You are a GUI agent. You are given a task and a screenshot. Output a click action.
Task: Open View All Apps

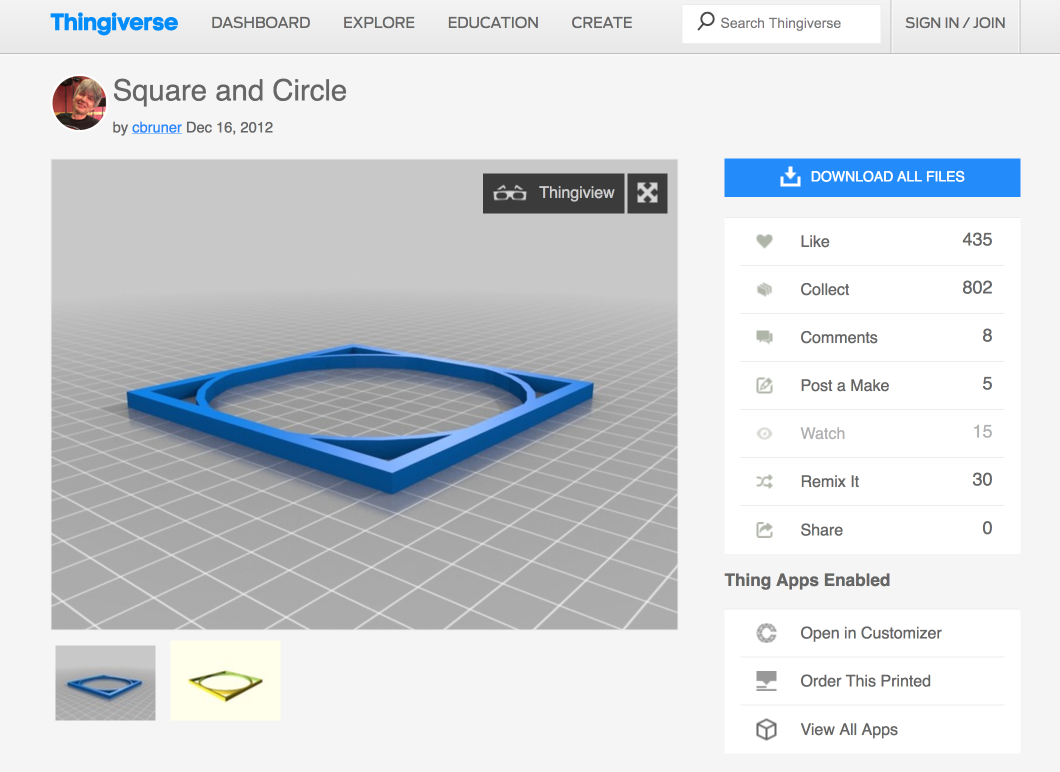coord(849,729)
